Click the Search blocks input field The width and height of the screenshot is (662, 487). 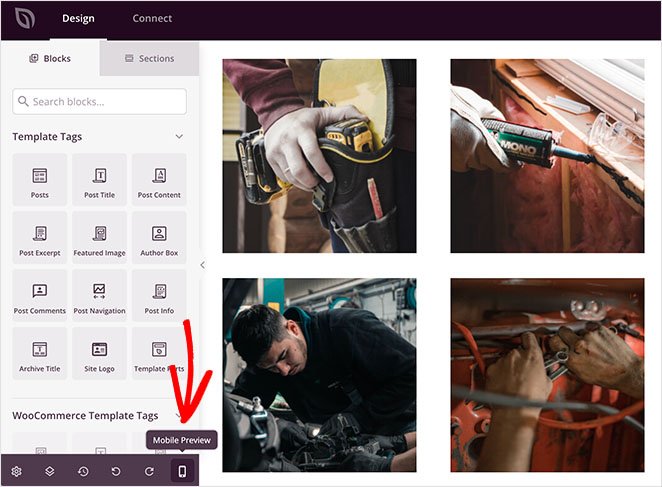100,101
